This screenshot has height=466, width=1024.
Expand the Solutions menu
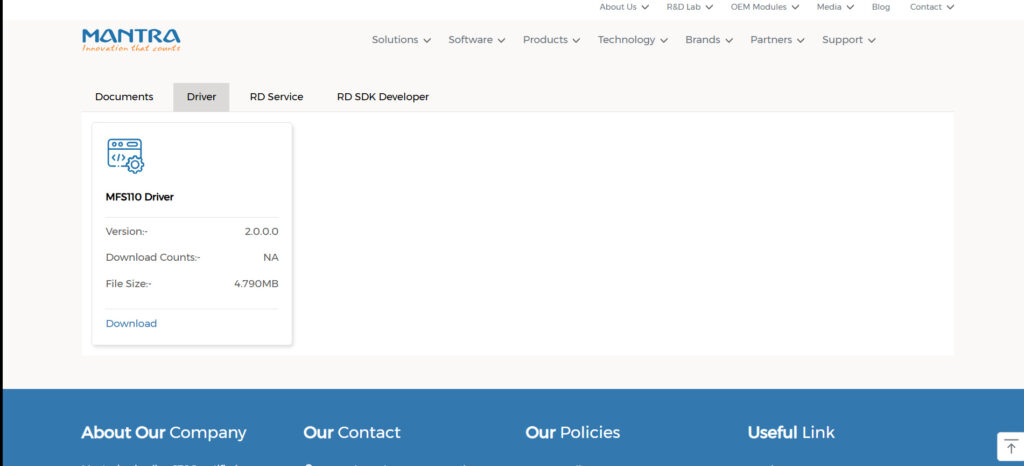click(x=402, y=40)
